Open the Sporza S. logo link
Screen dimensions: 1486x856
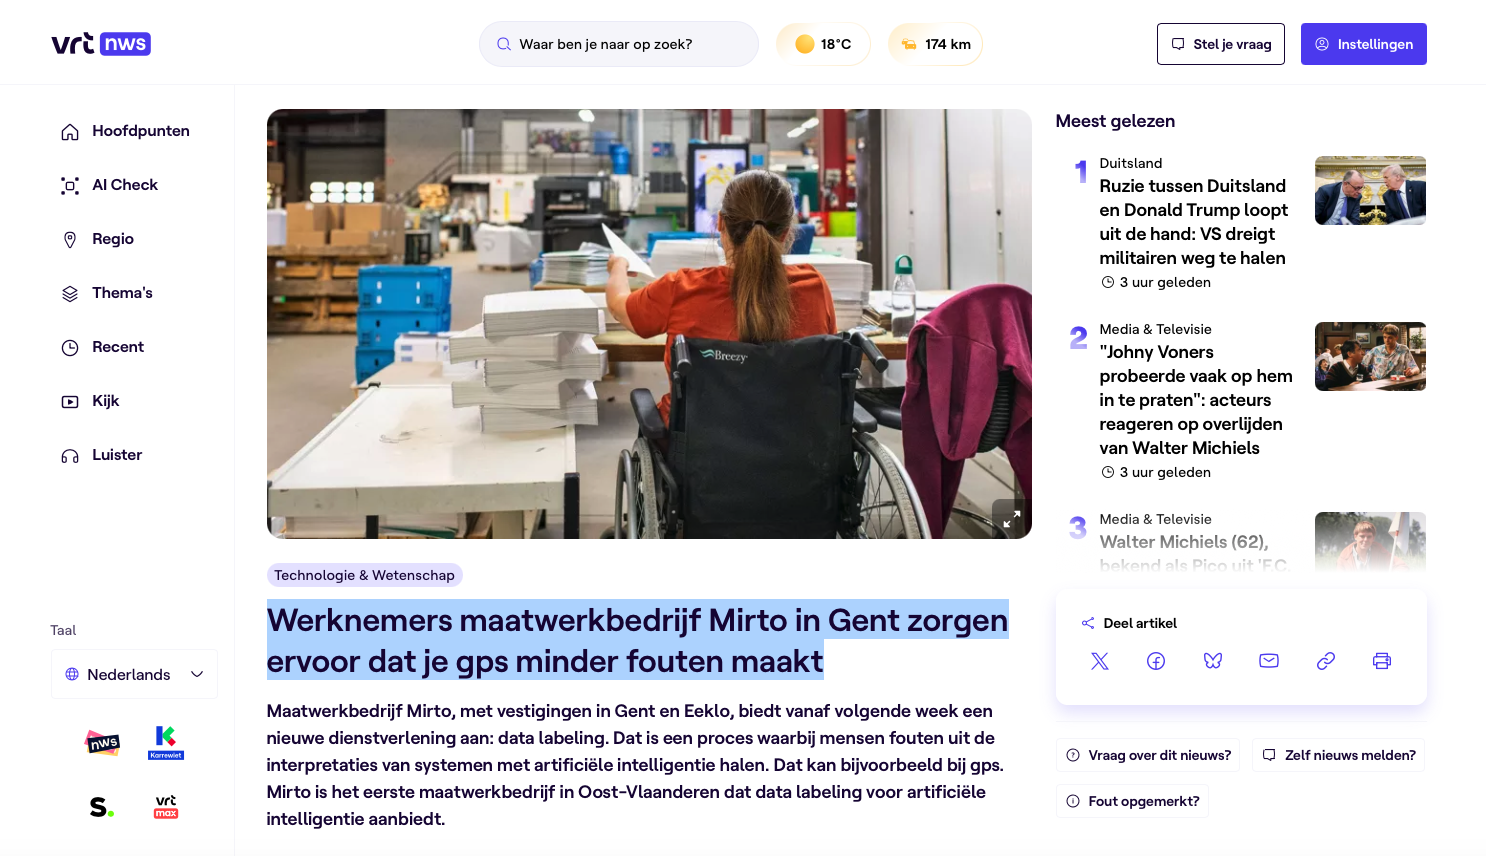102,807
